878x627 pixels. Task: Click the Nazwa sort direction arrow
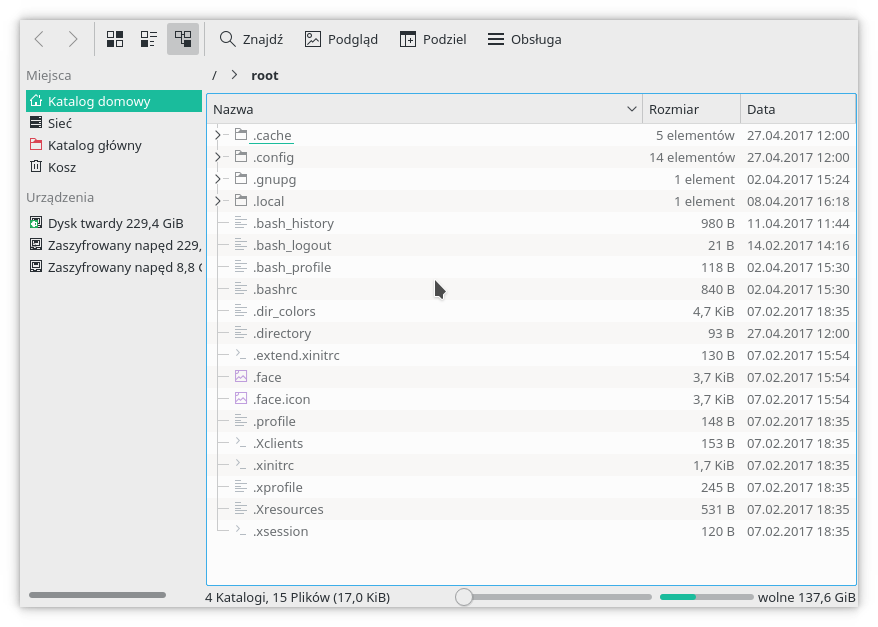pos(632,109)
